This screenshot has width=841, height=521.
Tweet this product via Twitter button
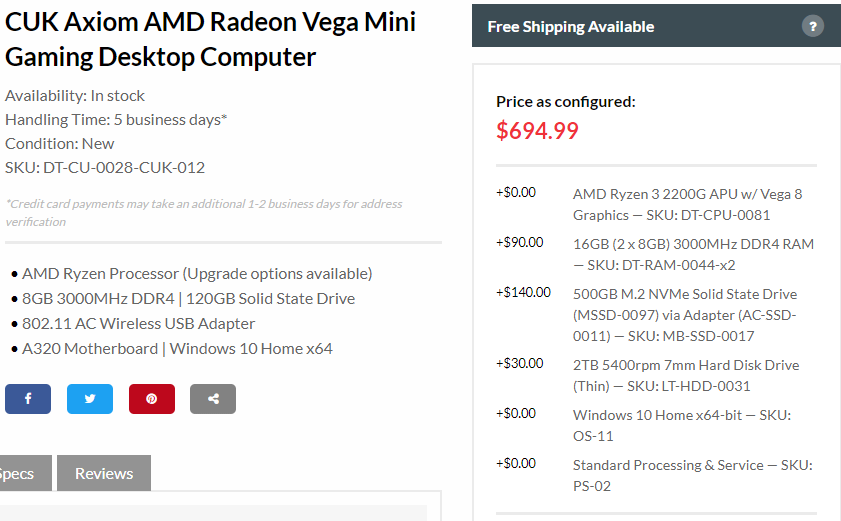click(x=90, y=399)
